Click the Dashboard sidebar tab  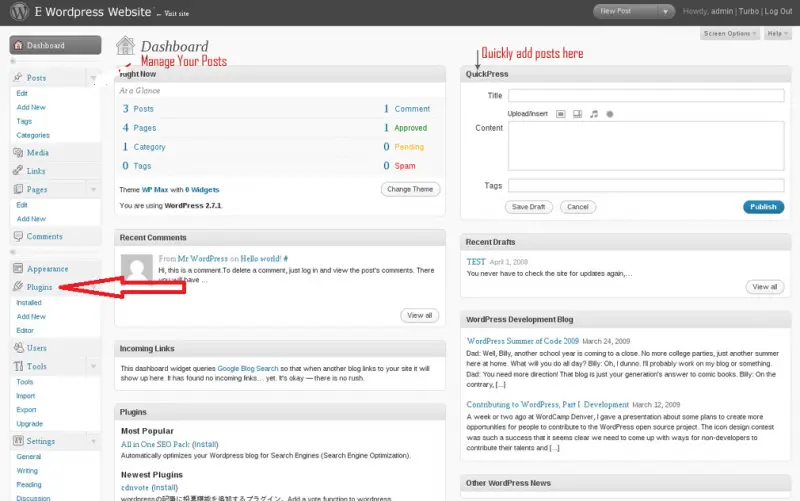[55, 45]
